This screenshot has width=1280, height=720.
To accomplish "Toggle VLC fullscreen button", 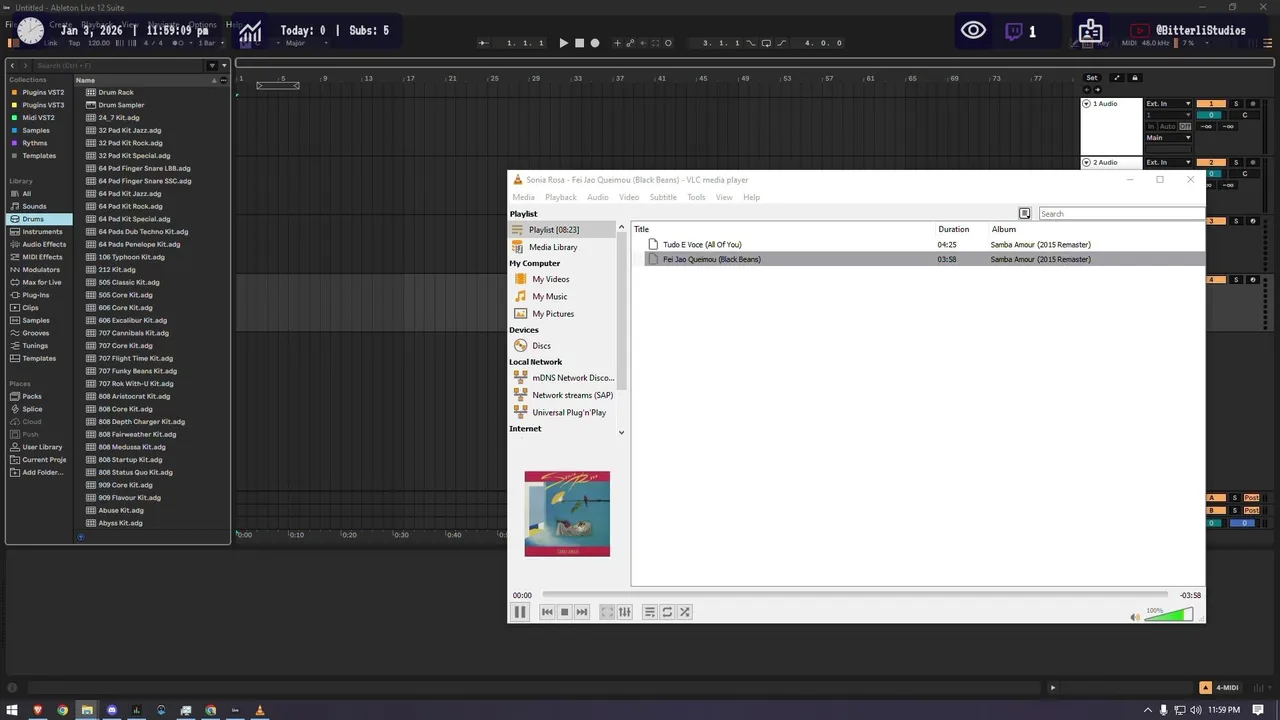I will pos(607,612).
